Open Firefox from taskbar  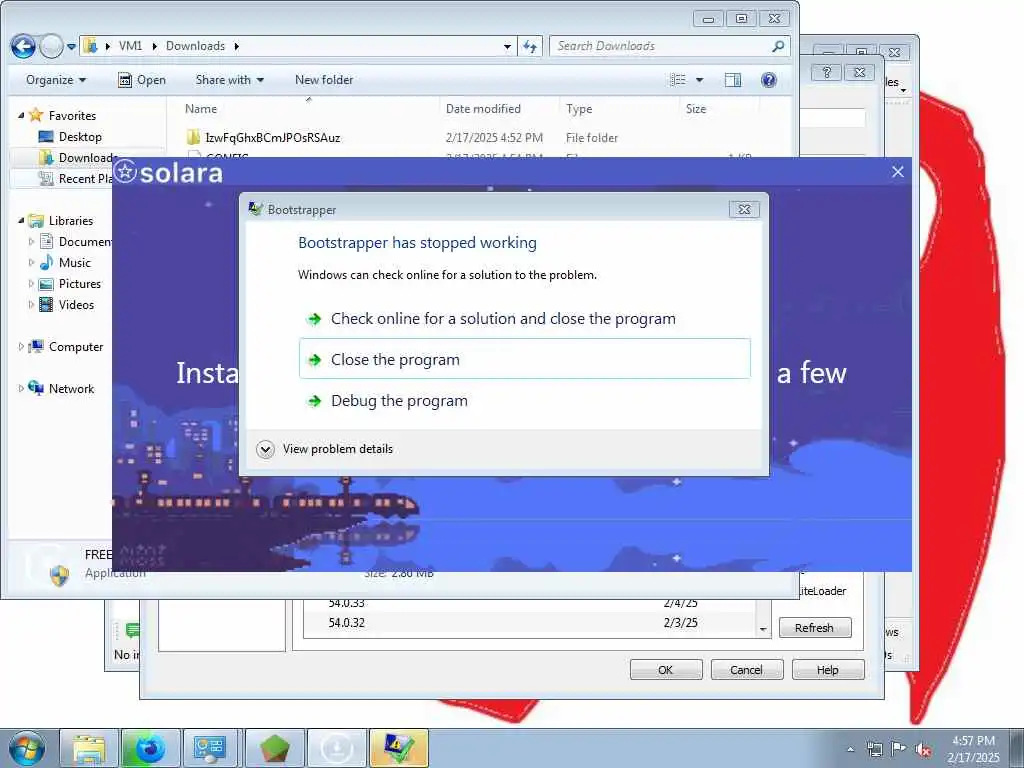150,748
